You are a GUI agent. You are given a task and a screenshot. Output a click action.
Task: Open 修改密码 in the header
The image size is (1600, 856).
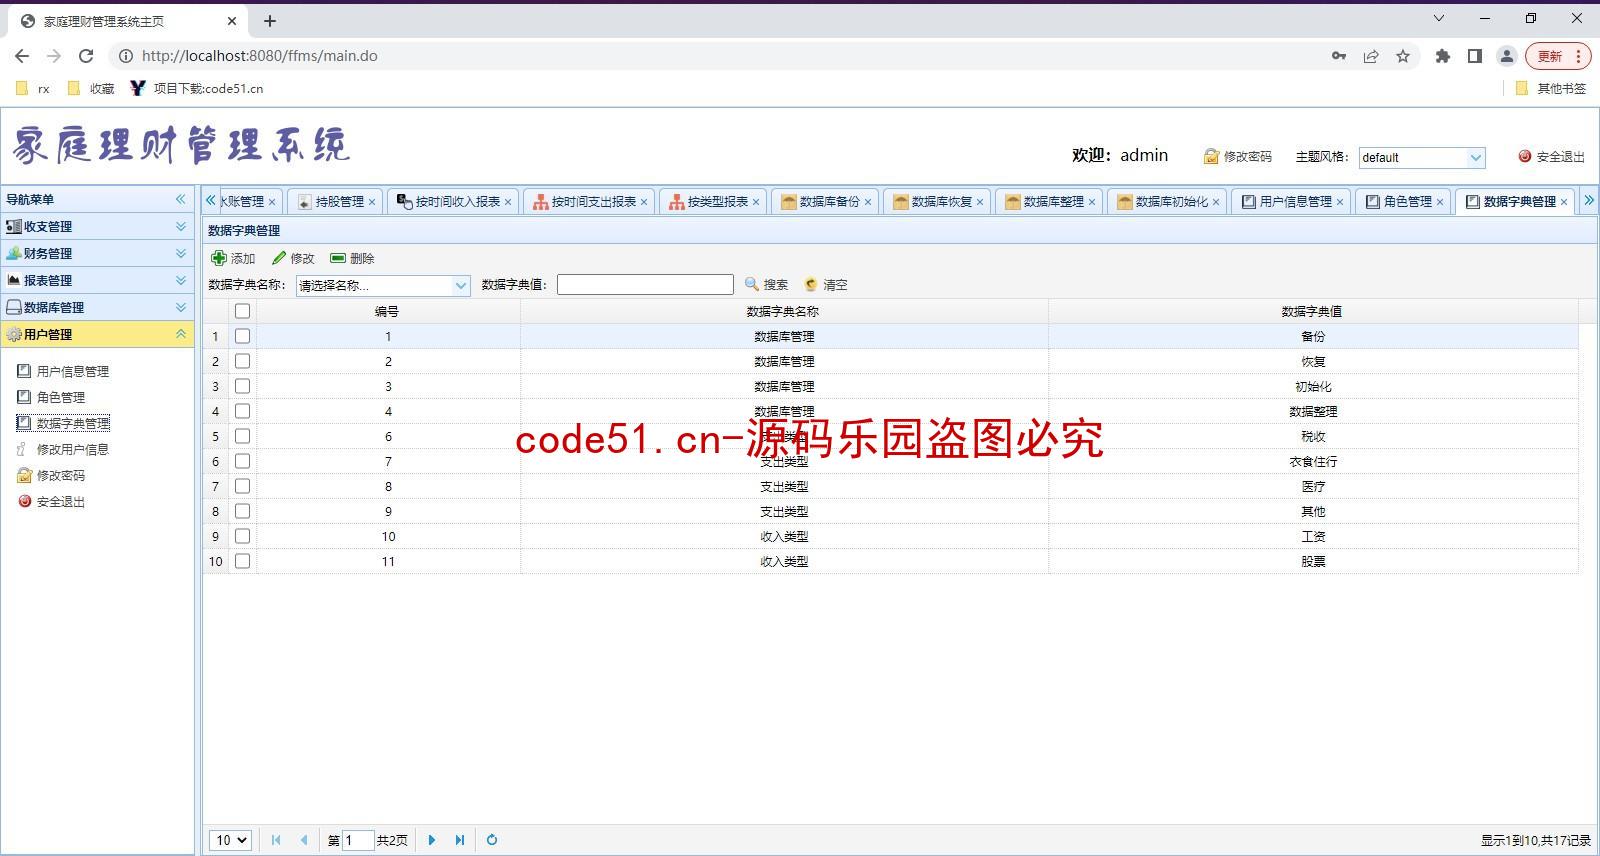1238,157
